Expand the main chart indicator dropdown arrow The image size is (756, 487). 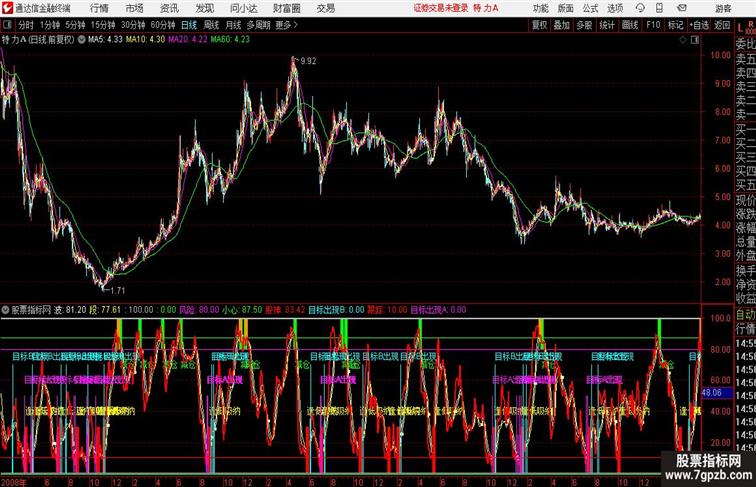(81, 40)
